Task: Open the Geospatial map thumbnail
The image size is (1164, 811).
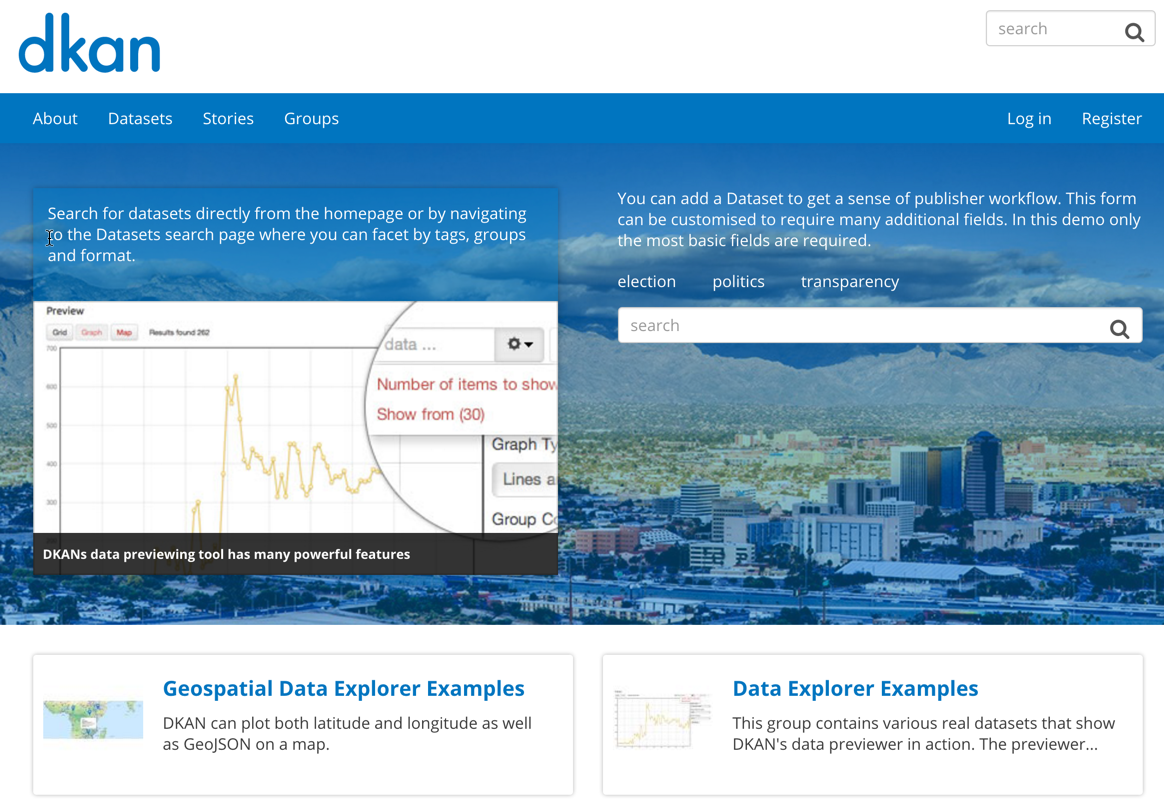Action: click(93, 719)
